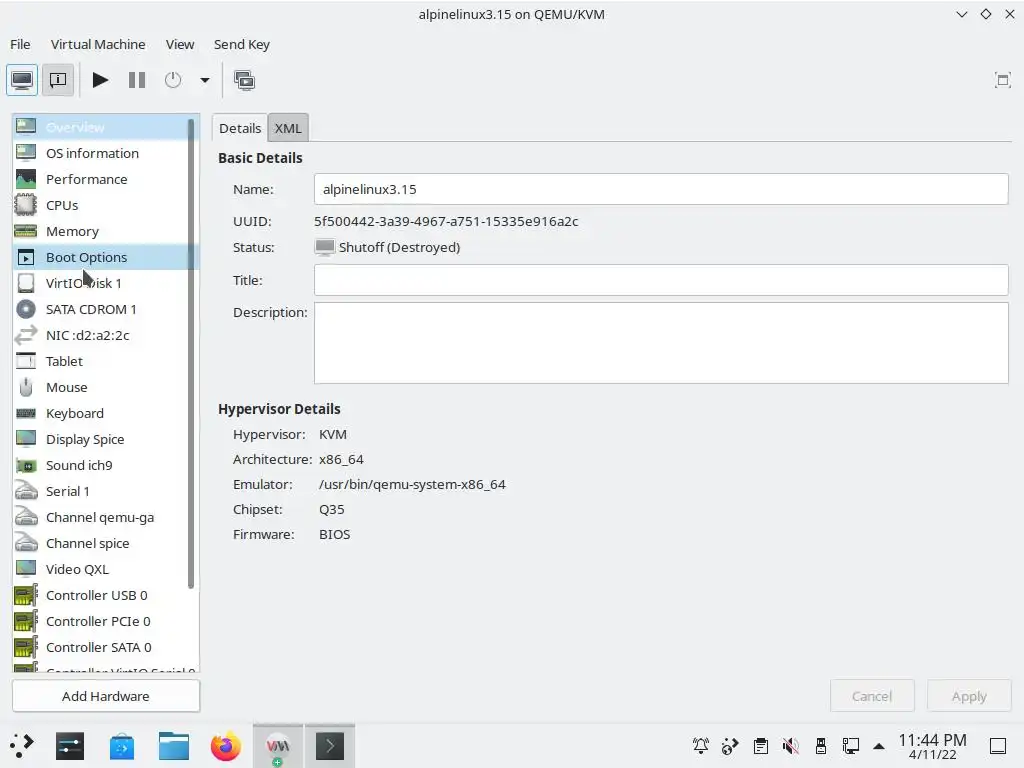Click the Shutoff (Destroyed) status text

(x=399, y=248)
